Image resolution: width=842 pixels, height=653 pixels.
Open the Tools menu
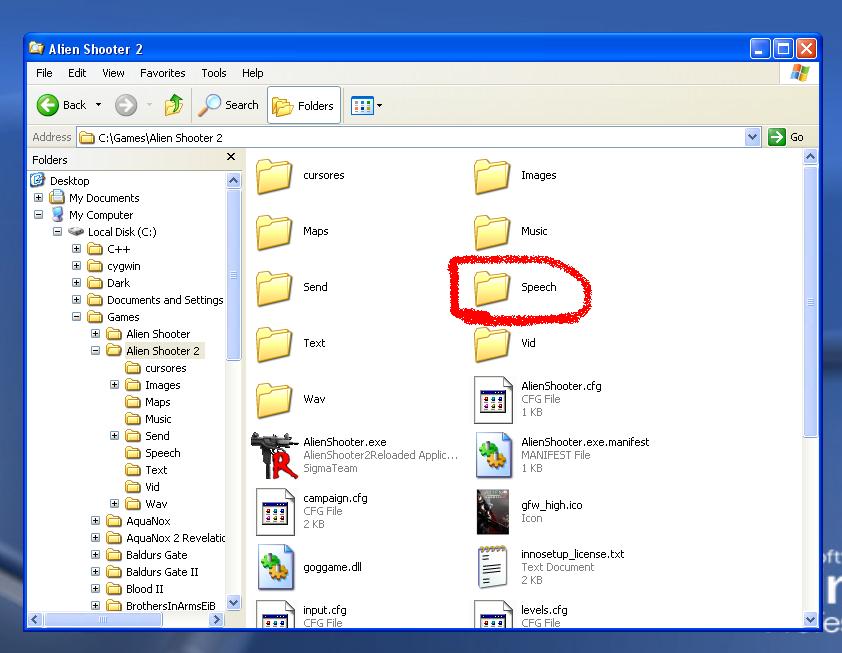pos(214,73)
